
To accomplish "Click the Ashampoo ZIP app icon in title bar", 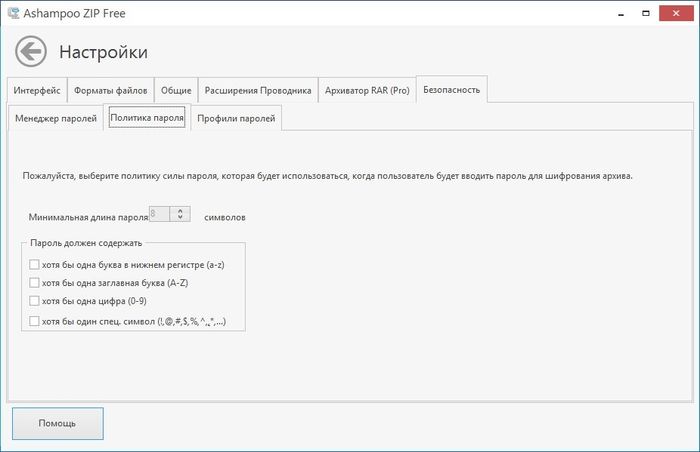I will (13, 13).
